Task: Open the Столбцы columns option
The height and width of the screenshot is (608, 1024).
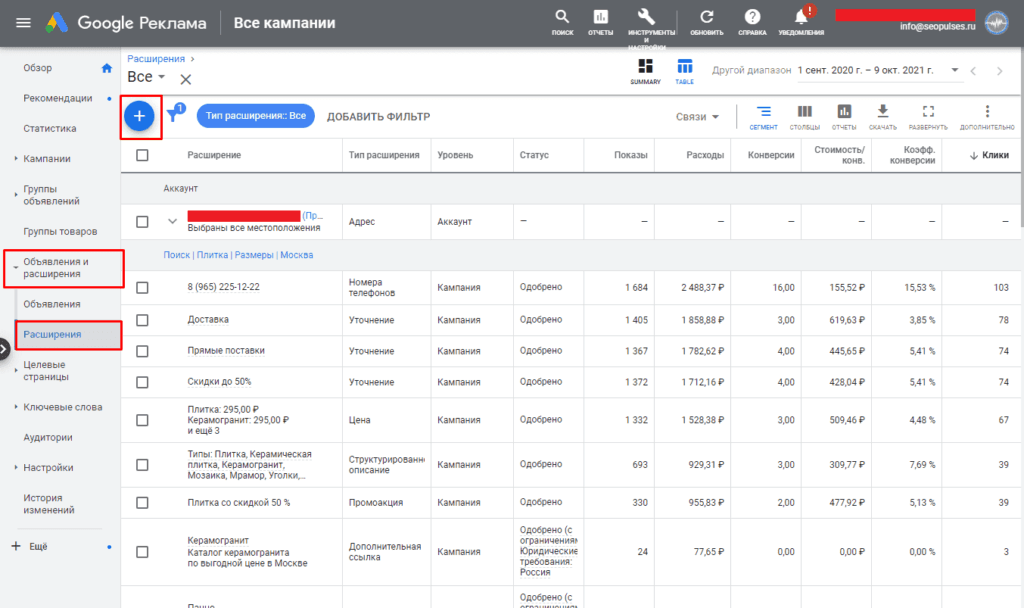Action: click(x=805, y=117)
